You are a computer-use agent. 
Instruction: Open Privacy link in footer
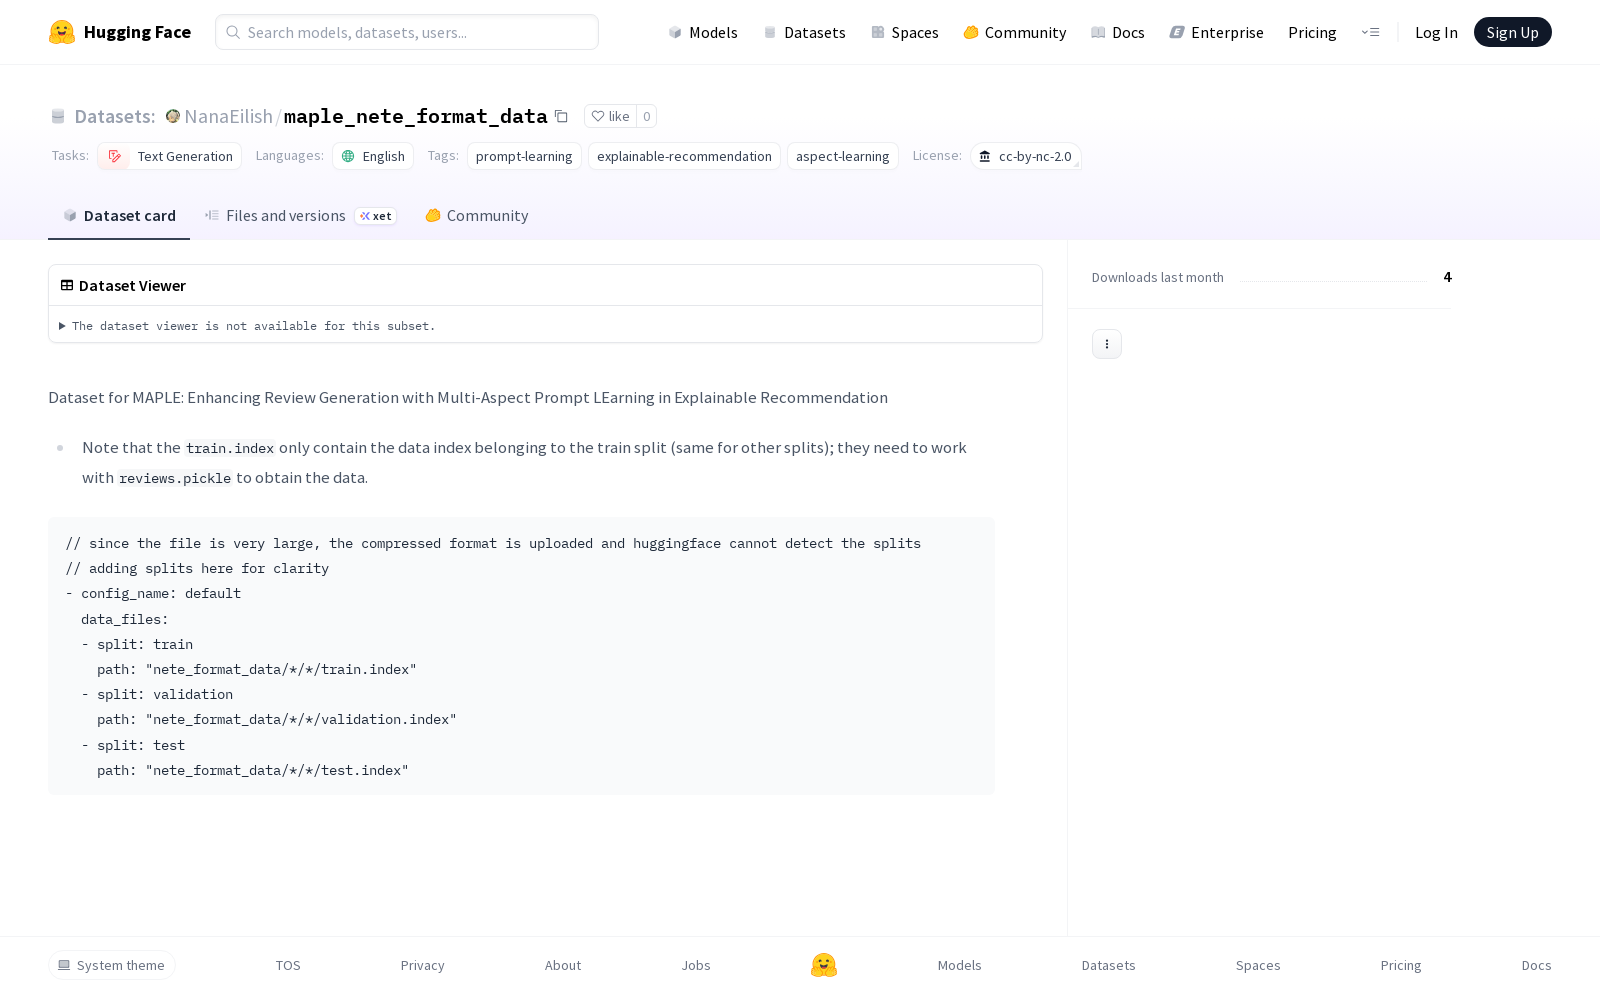[x=423, y=965]
